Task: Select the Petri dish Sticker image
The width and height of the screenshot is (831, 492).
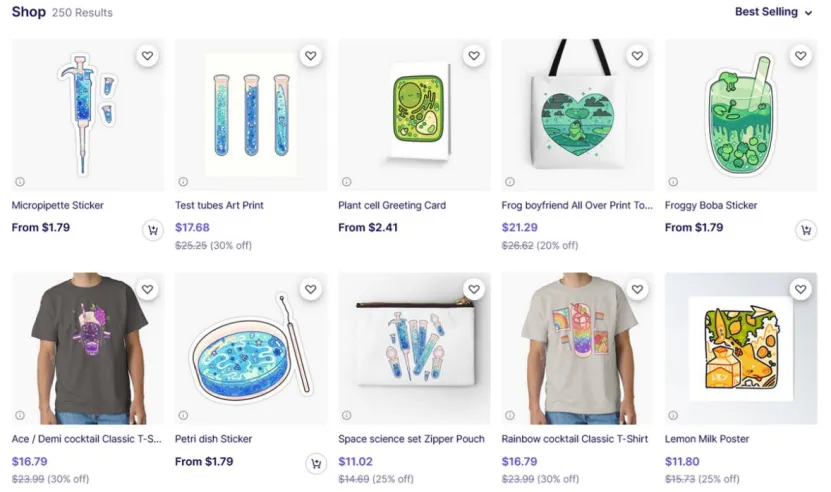Action: pyautogui.click(x=251, y=348)
